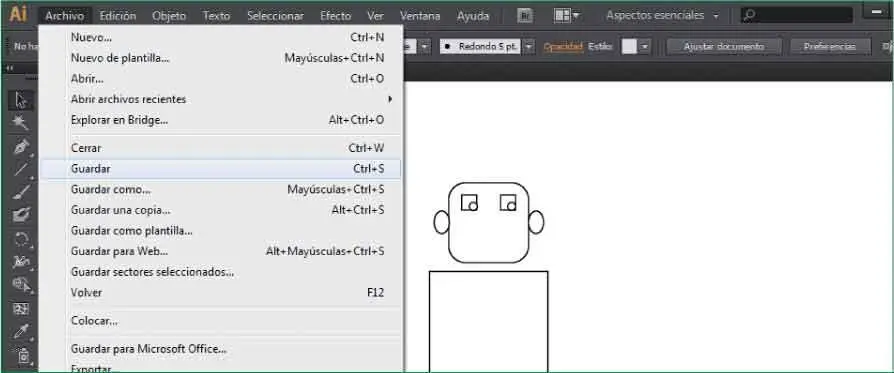Select the Paintbrush tool
This screenshot has width=894, height=373.
click(x=21, y=192)
